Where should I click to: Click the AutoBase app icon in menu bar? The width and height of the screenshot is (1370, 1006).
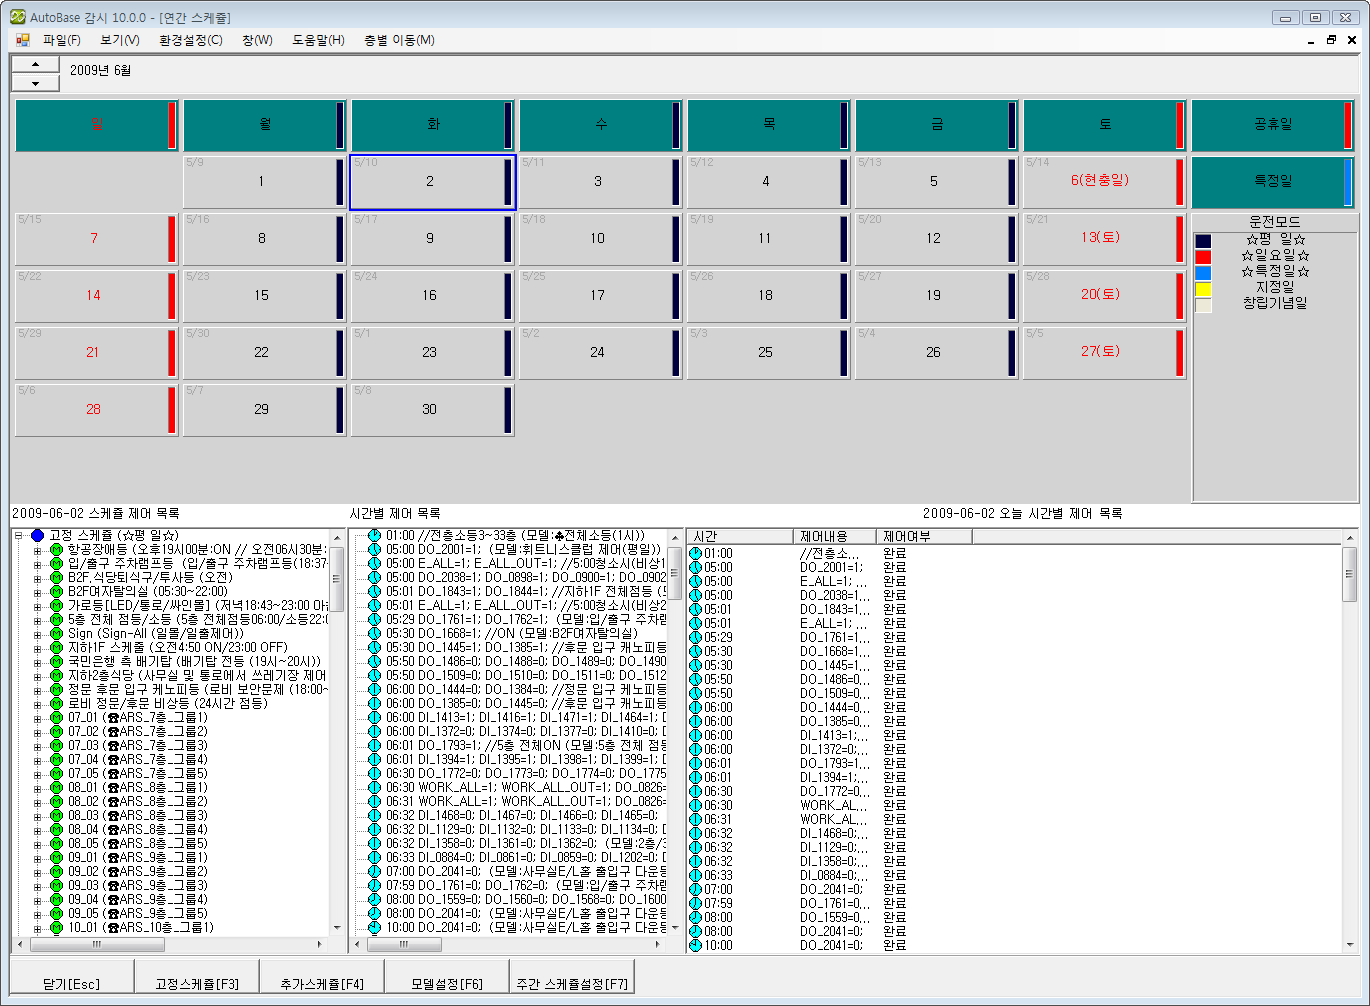22,40
